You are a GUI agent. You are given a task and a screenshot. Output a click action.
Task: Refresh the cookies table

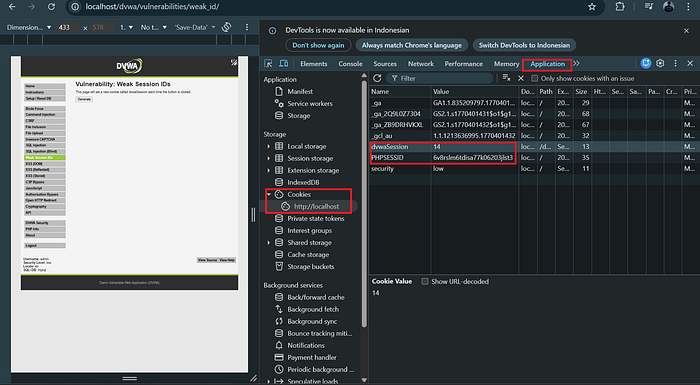tap(377, 78)
